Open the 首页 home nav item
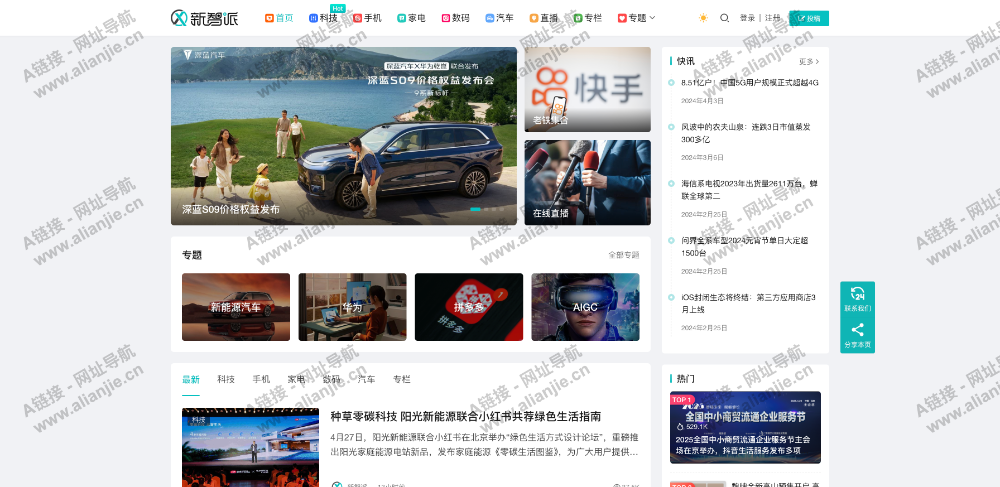The height and width of the screenshot is (487, 1000). click(279, 18)
